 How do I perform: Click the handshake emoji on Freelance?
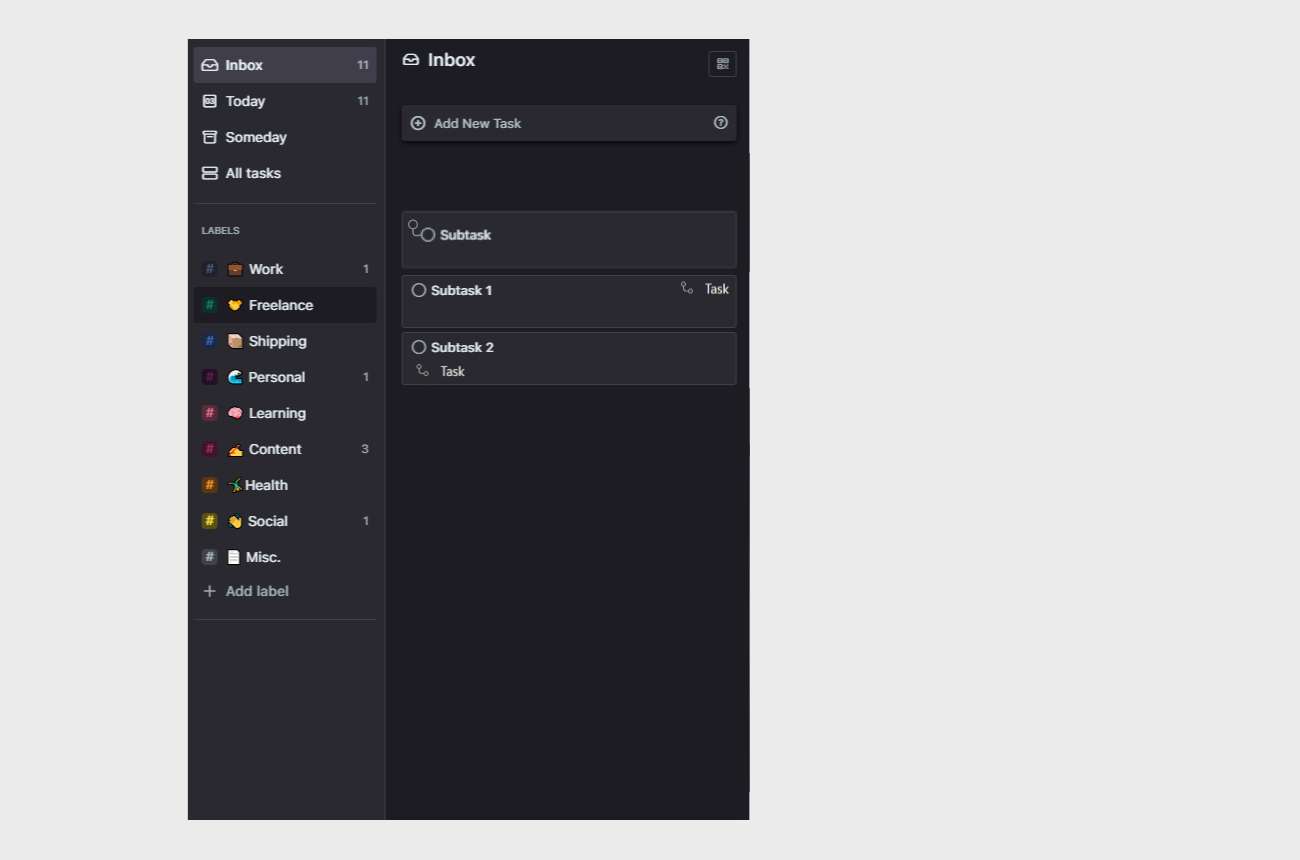(x=235, y=305)
